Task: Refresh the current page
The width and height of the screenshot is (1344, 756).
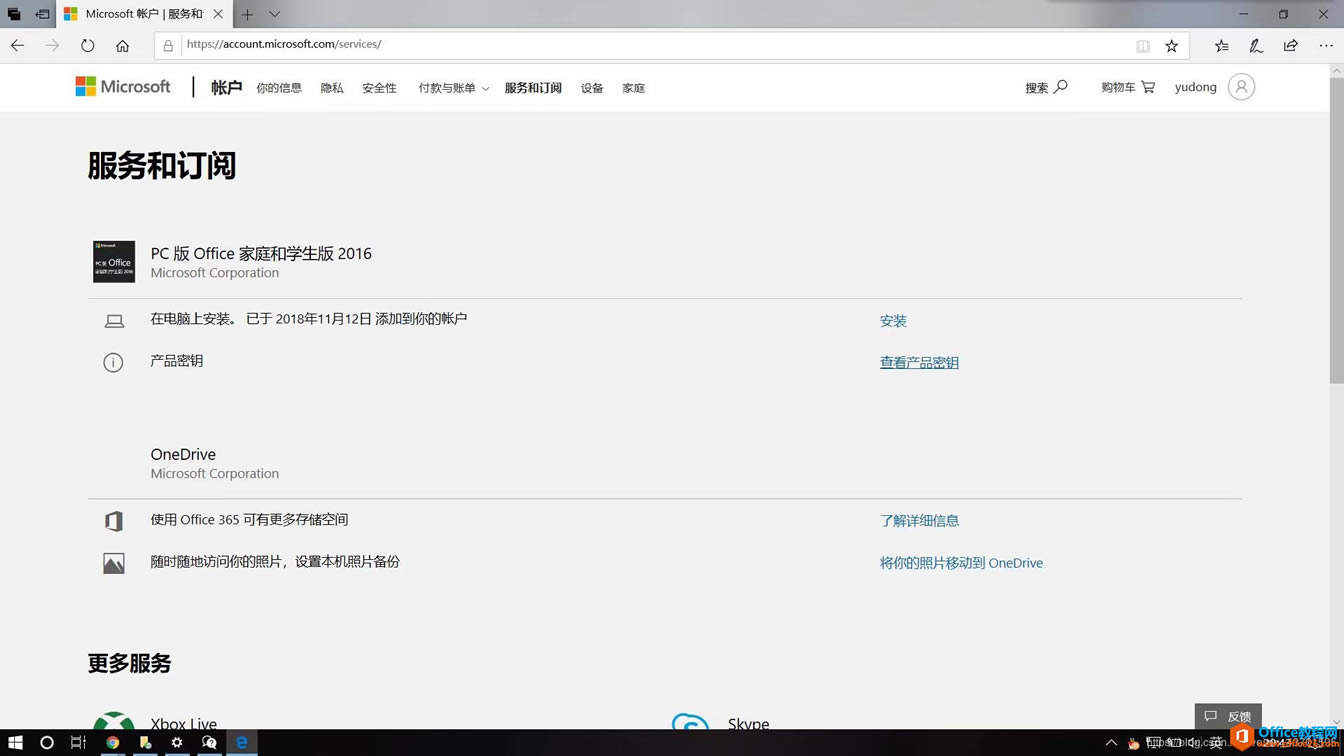Action: click(x=88, y=45)
